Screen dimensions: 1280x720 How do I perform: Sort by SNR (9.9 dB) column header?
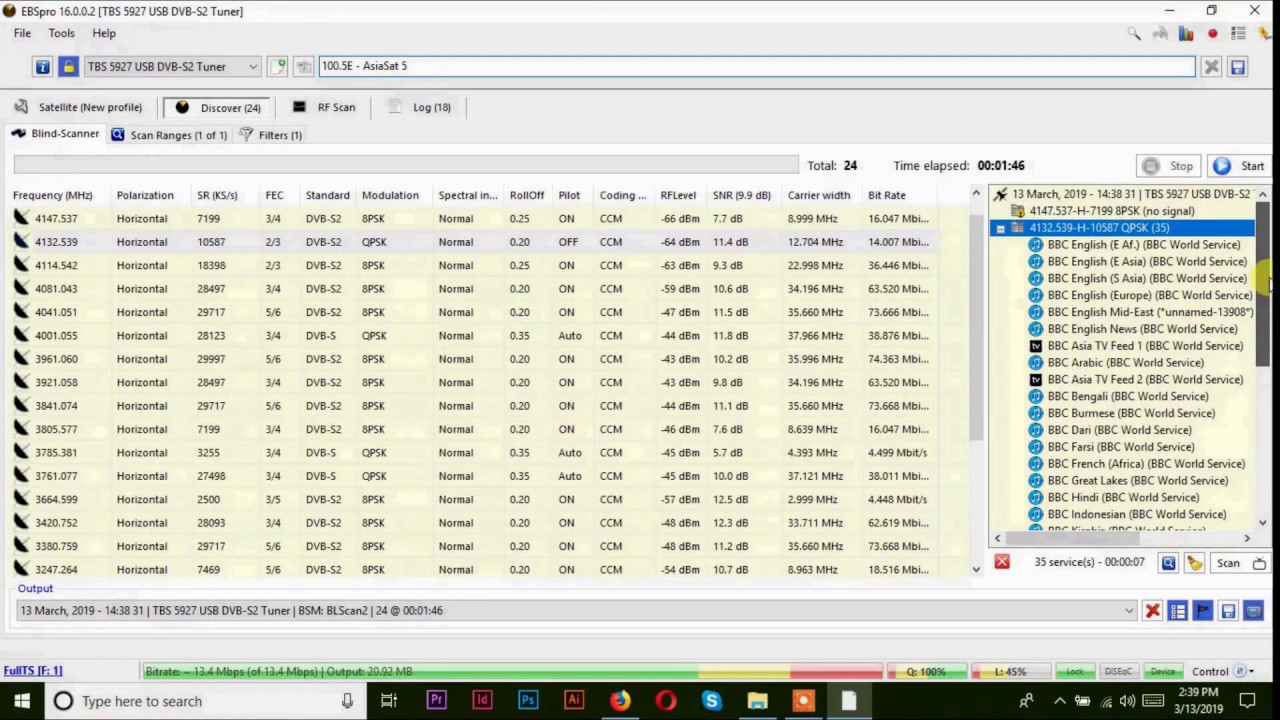(x=741, y=195)
